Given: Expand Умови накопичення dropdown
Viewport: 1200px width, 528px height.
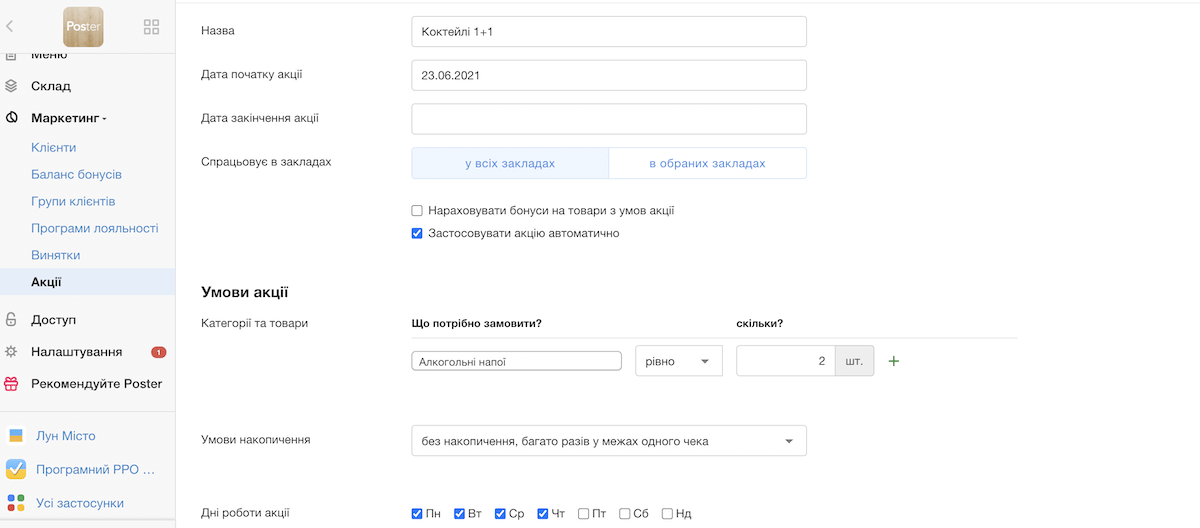Looking at the screenshot, I should coord(608,441).
